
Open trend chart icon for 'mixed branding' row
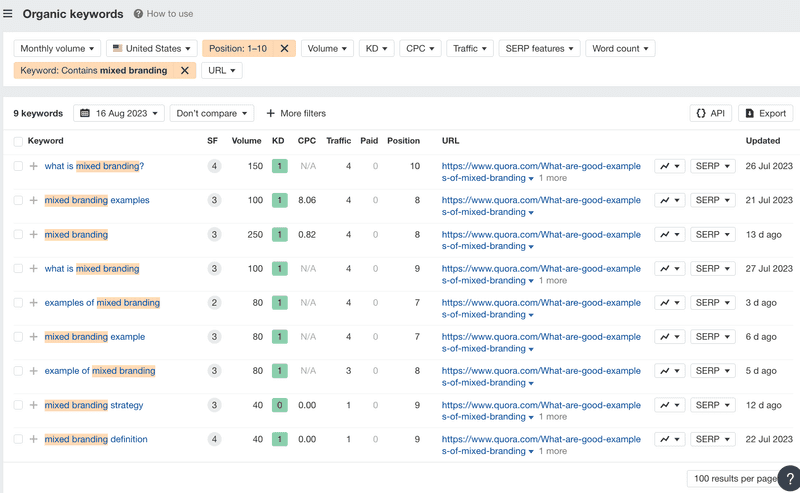669,235
